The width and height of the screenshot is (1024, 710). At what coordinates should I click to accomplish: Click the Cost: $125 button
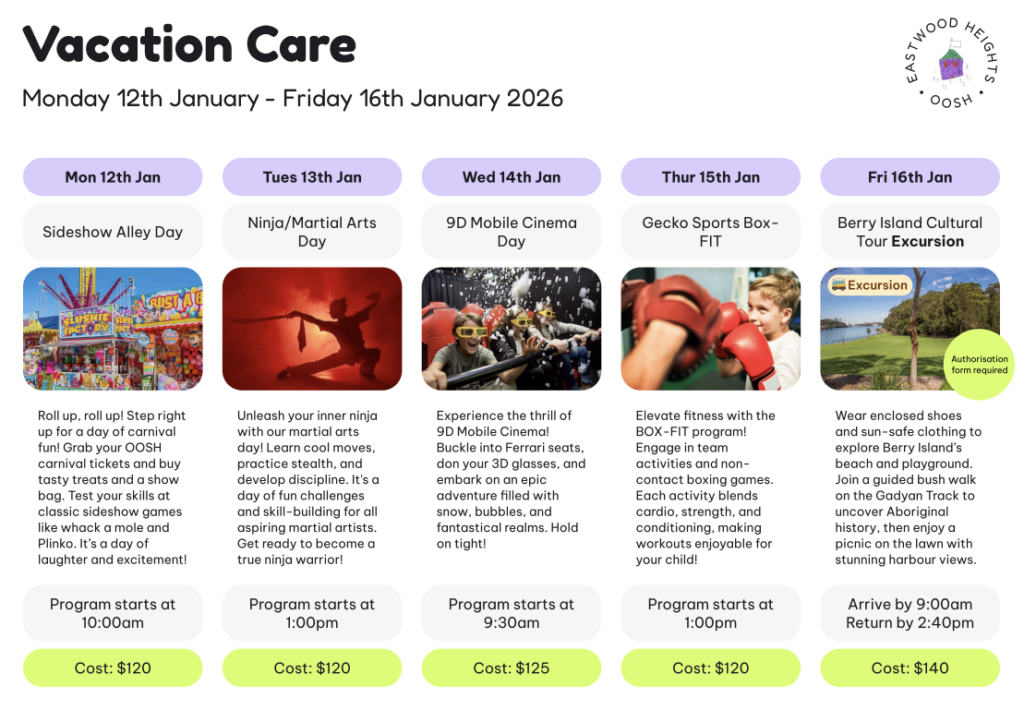(511, 668)
